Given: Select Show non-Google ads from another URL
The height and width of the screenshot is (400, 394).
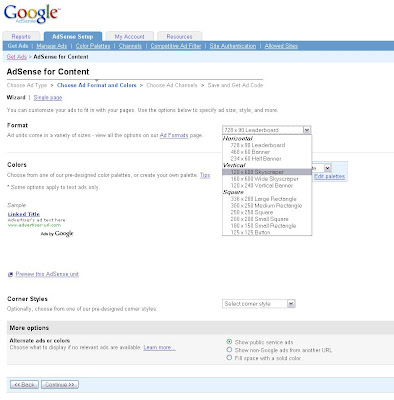Looking at the screenshot, I should [x=229, y=350].
